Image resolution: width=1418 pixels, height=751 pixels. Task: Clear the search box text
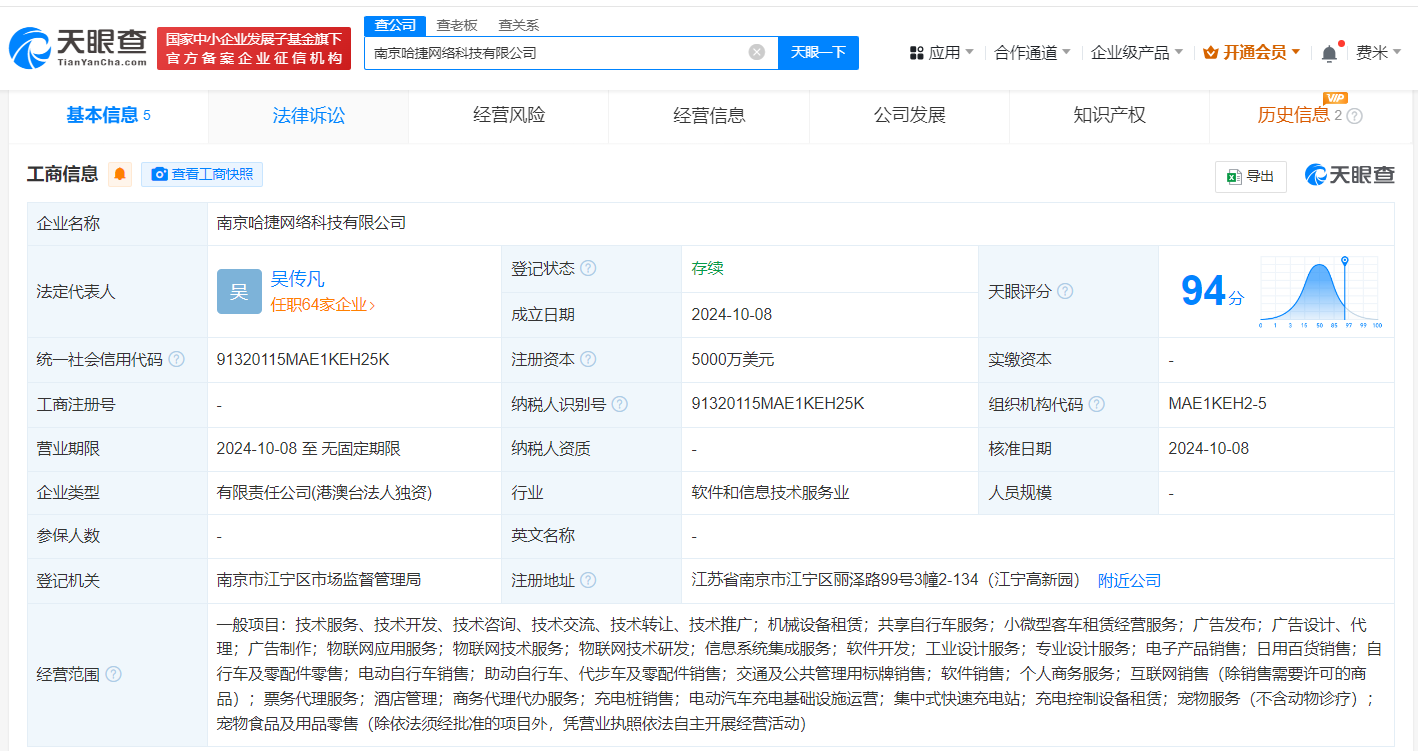[x=757, y=52]
